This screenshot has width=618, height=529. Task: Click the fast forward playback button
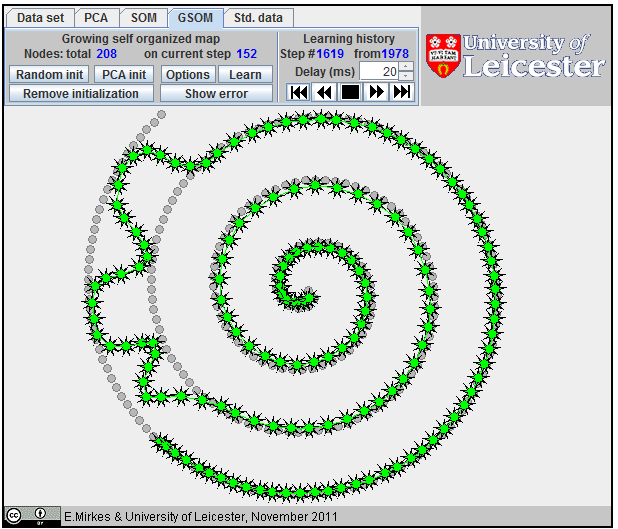[x=376, y=92]
